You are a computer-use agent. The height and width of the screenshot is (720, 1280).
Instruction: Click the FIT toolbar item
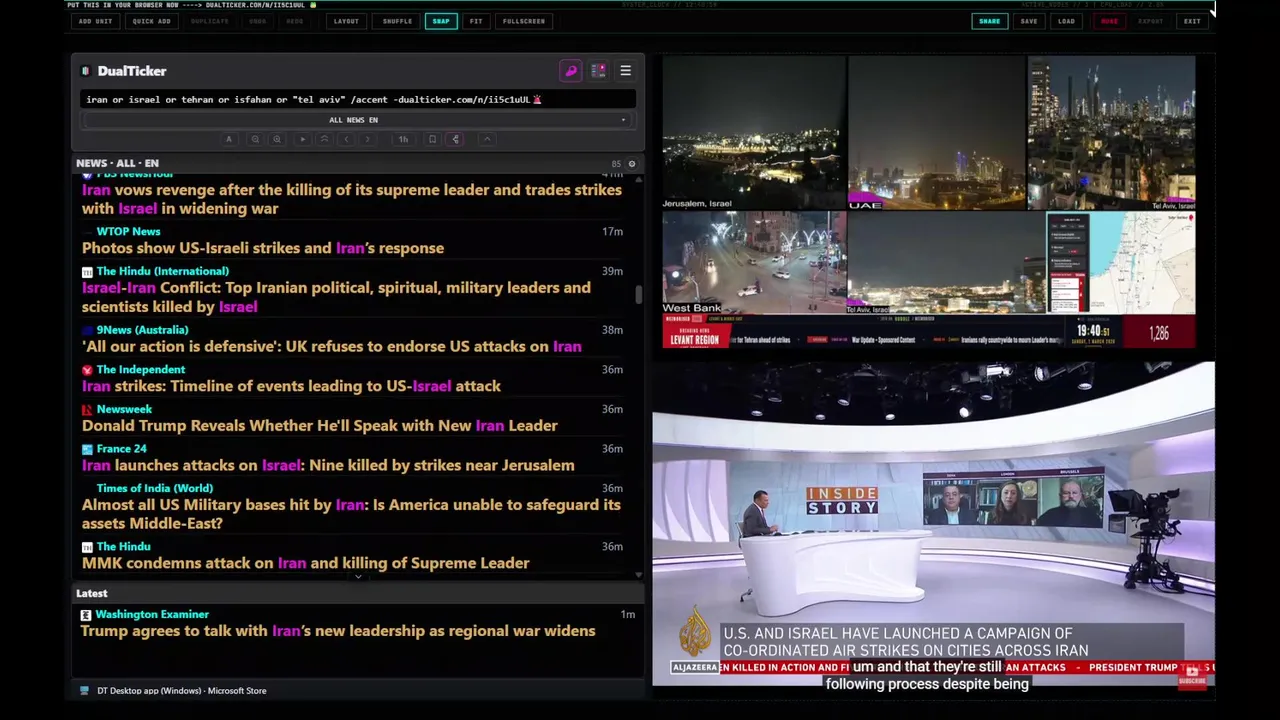(x=476, y=21)
